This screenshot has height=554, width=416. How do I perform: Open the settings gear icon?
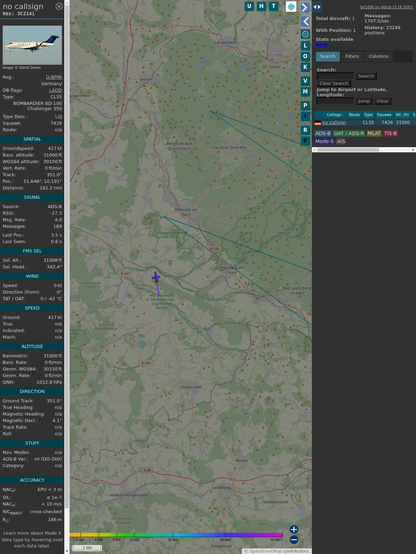(305, 34)
